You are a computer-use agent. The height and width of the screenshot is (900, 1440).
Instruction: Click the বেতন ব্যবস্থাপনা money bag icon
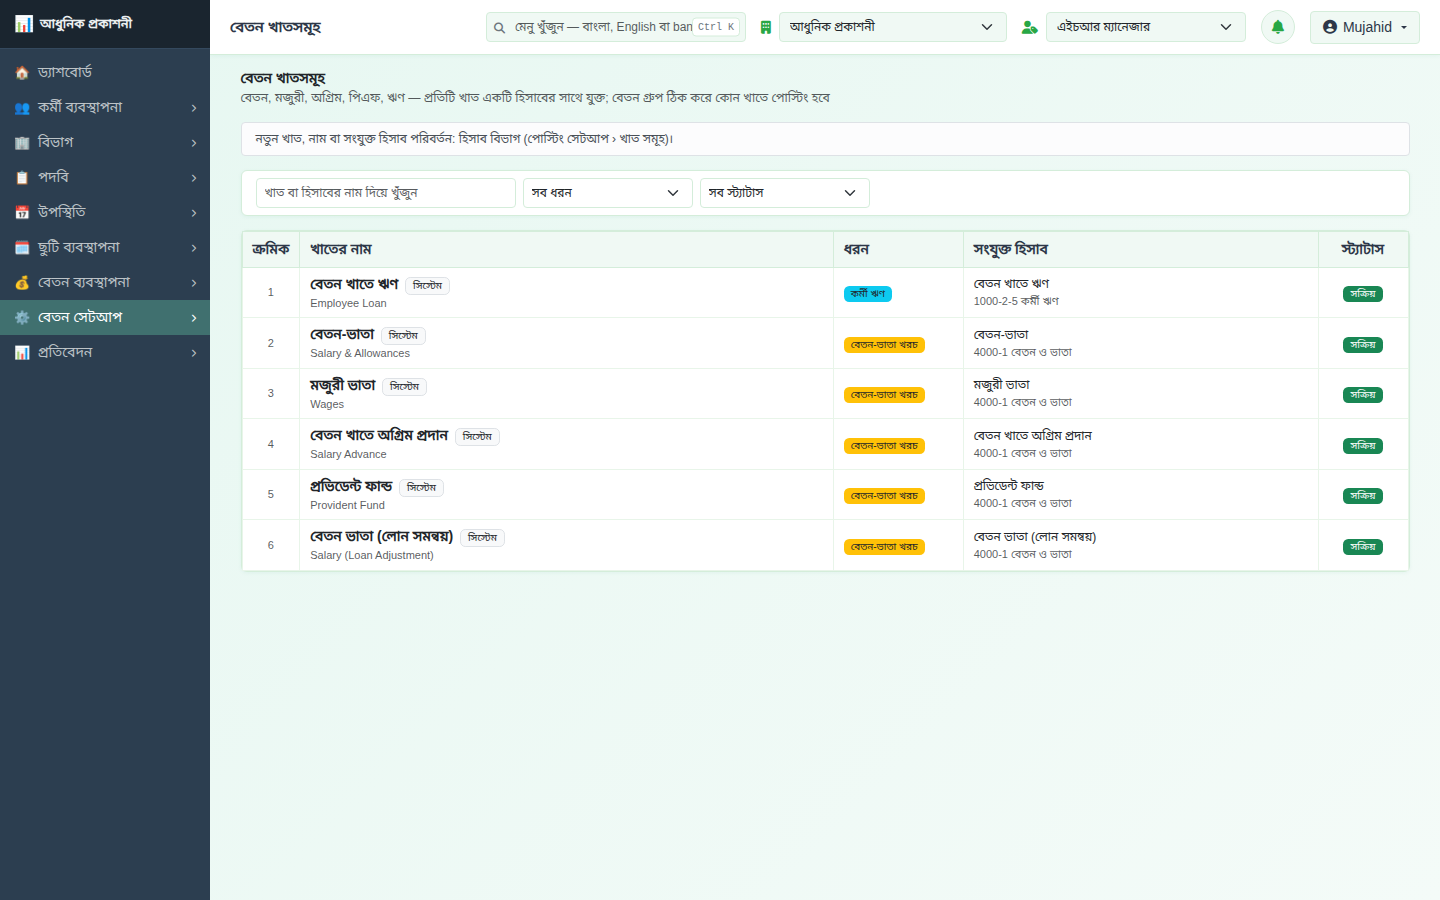coord(22,283)
